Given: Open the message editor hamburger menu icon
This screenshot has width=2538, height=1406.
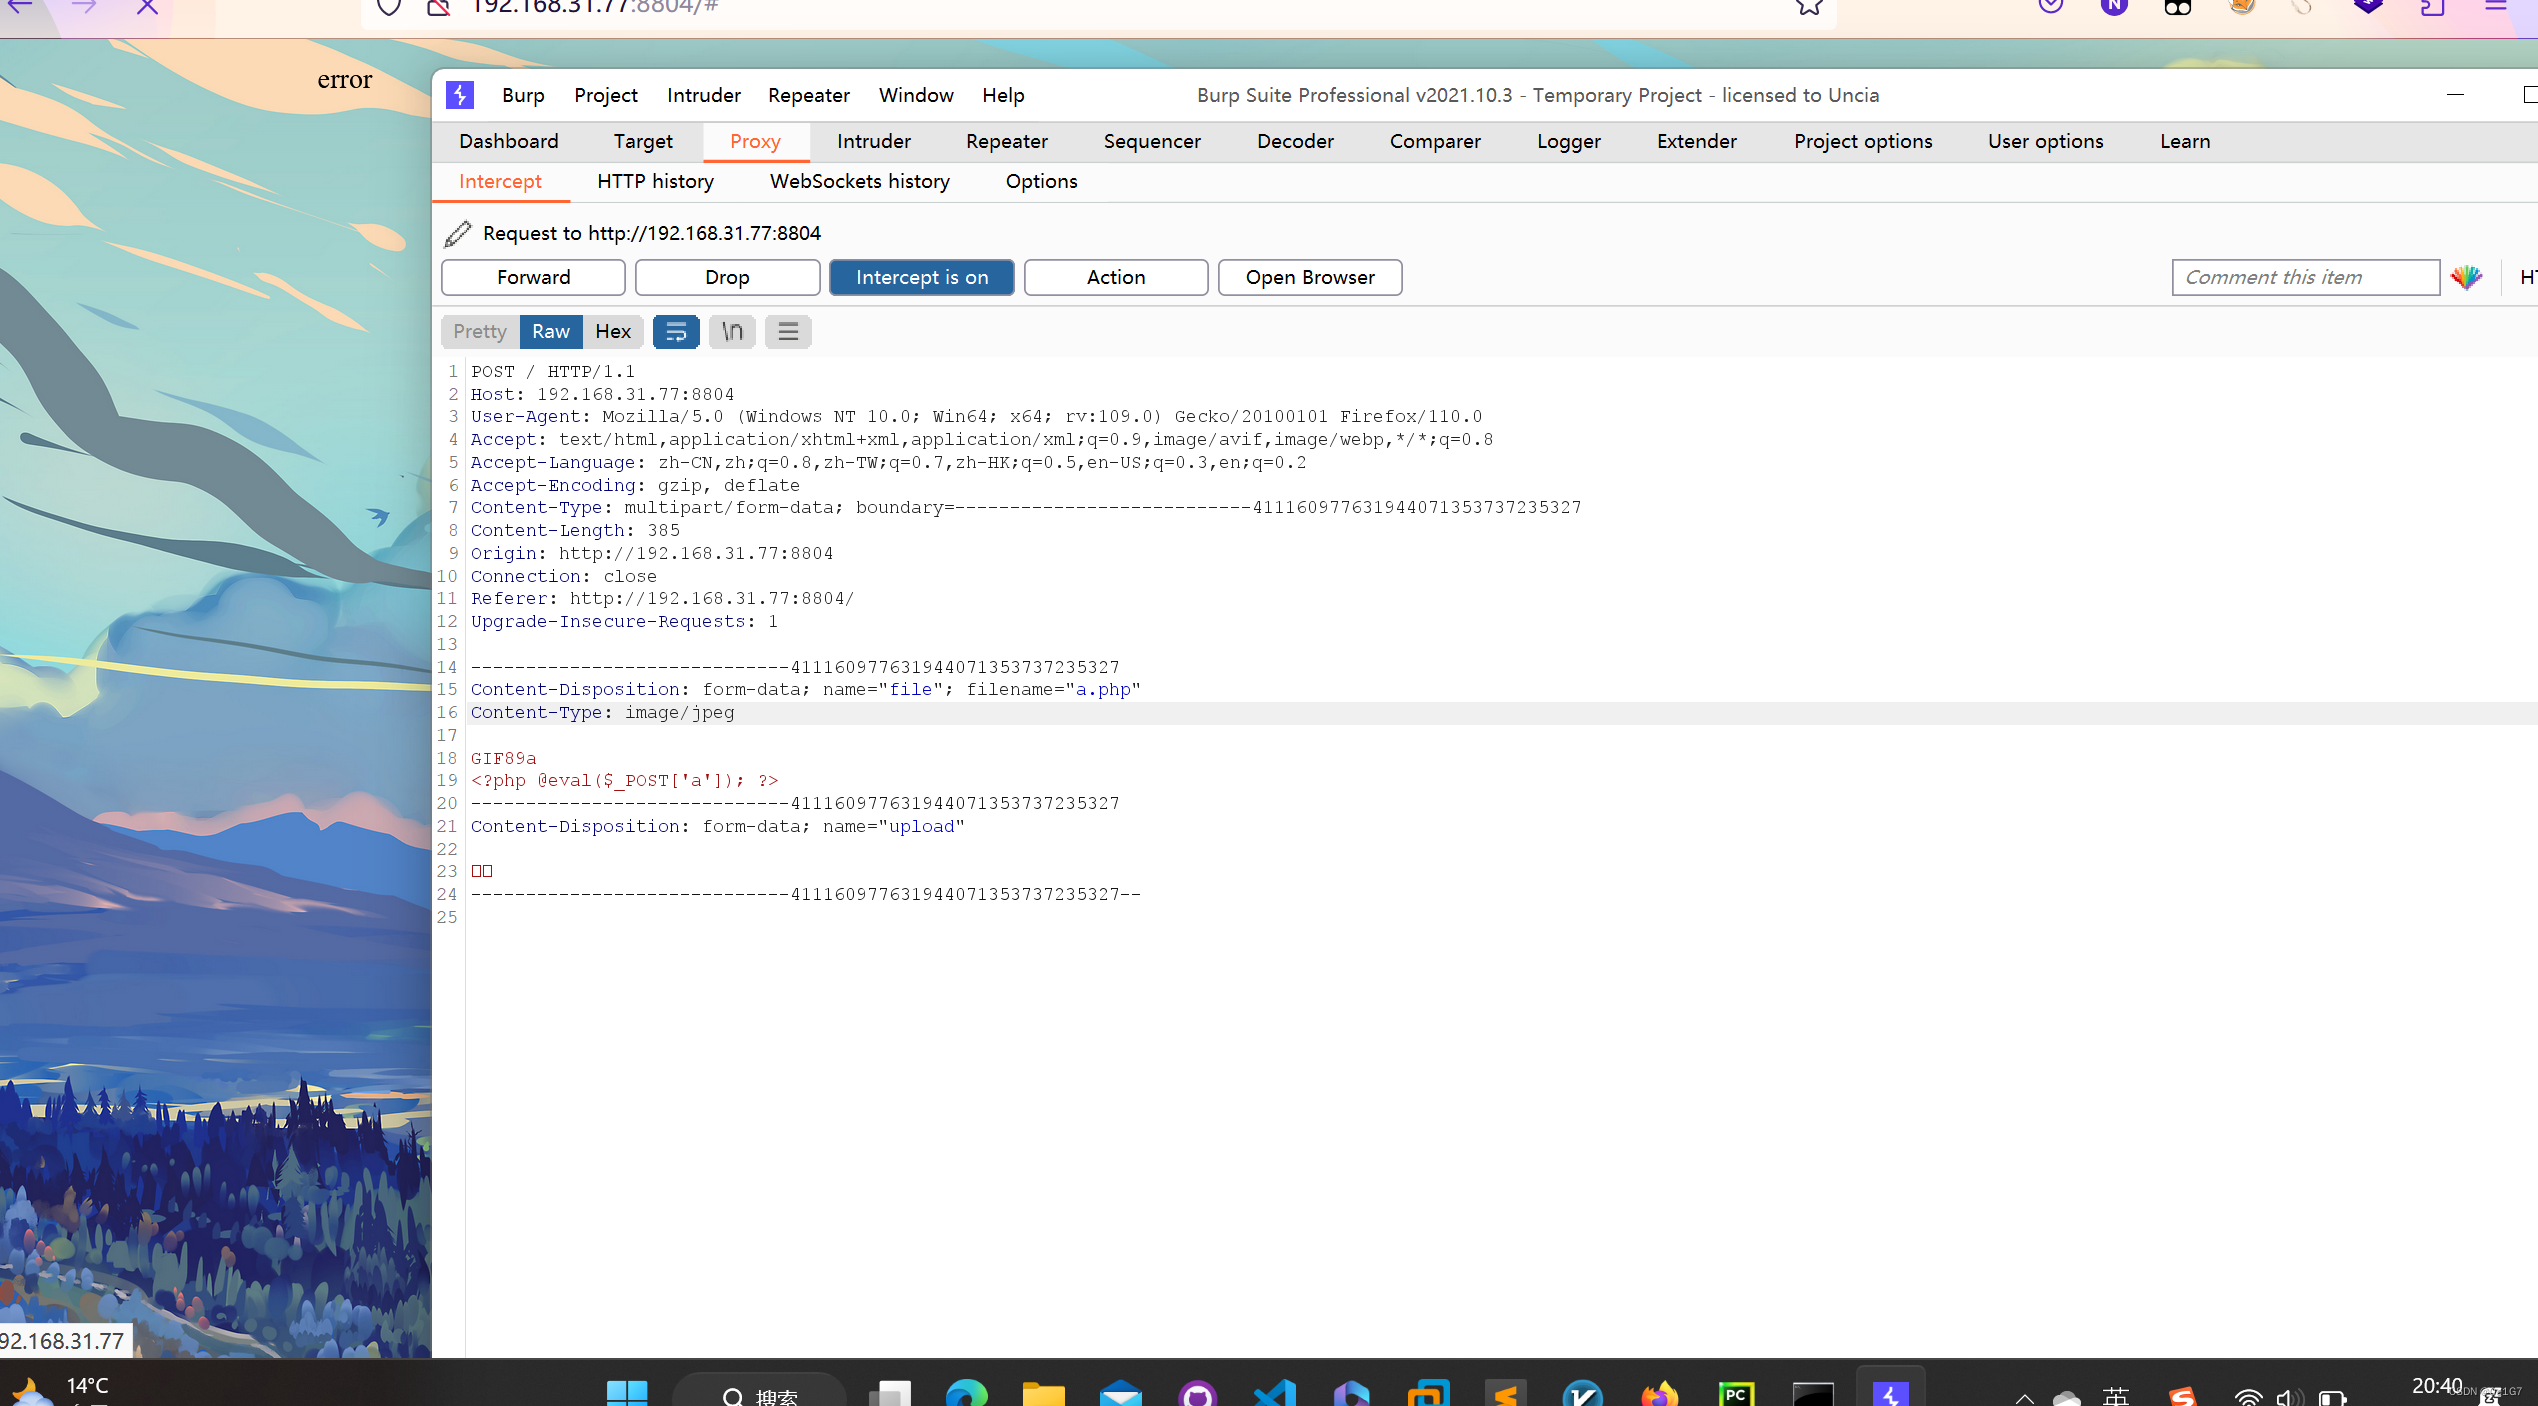Looking at the screenshot, I should point(788,332).
